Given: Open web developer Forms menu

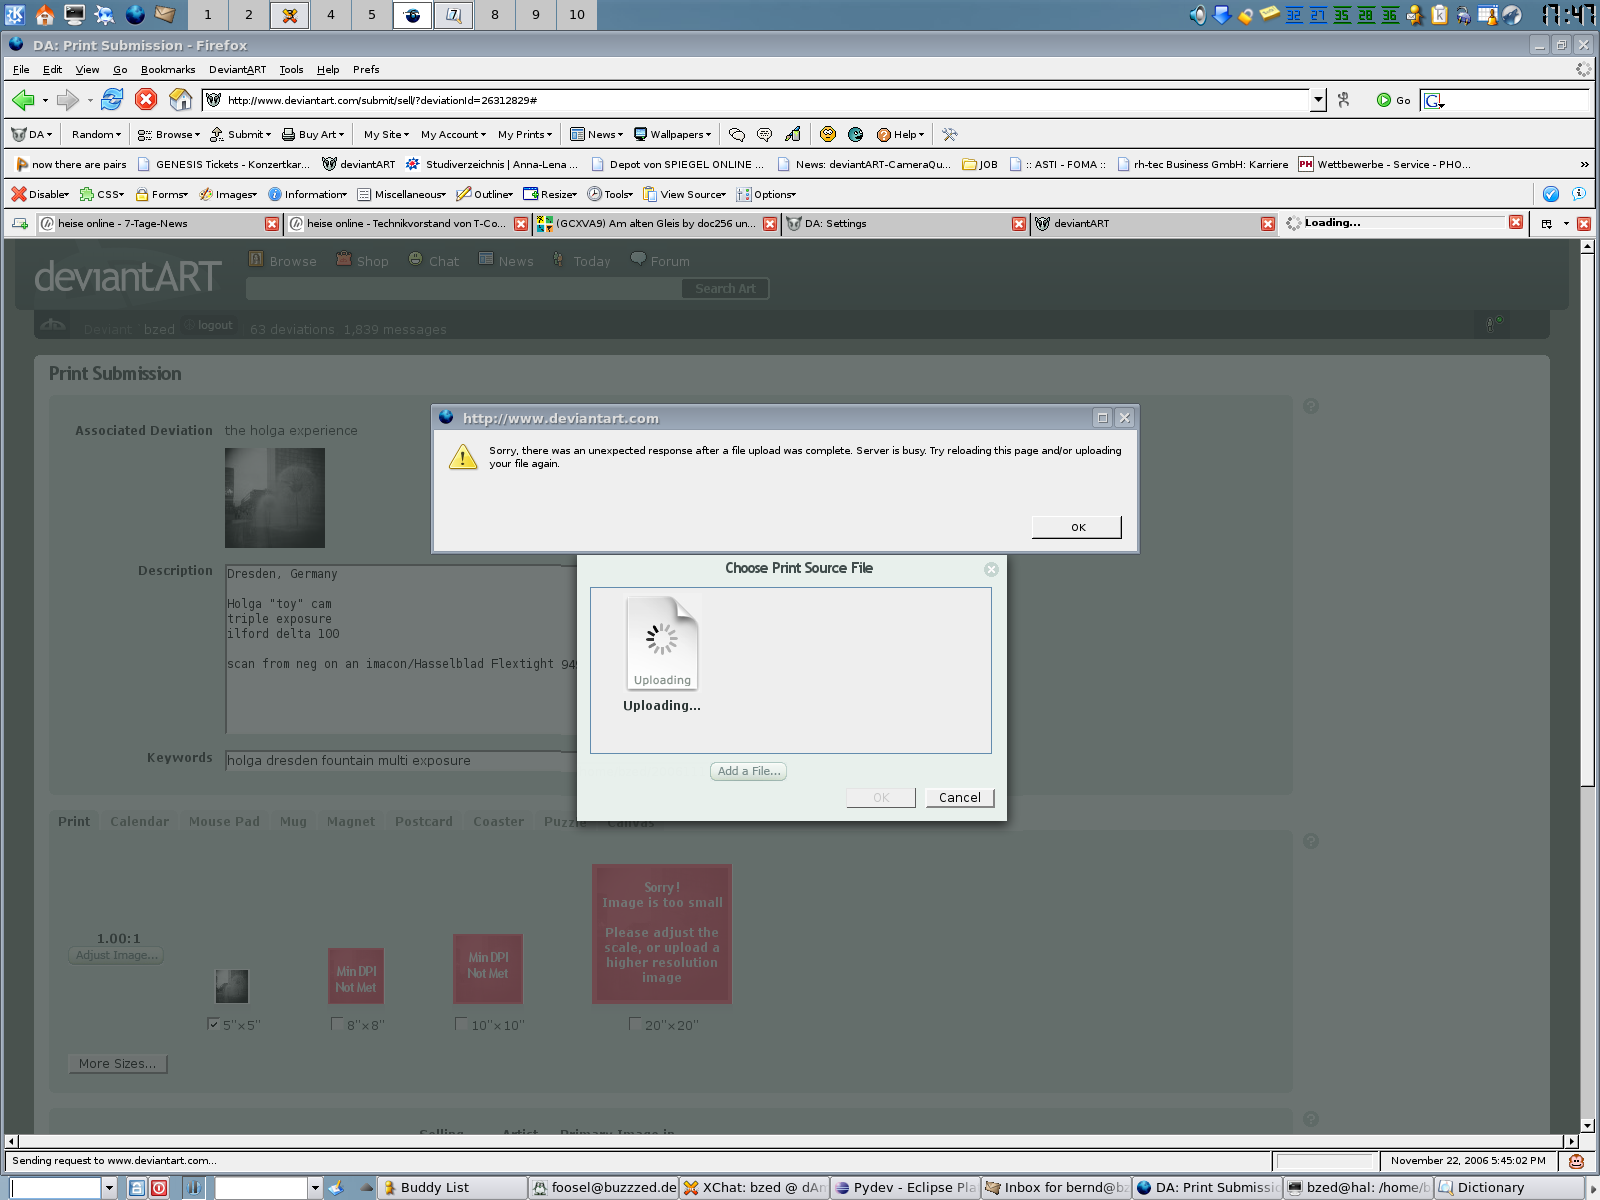Looking at the screenshot, I should (x=162, y=194).
